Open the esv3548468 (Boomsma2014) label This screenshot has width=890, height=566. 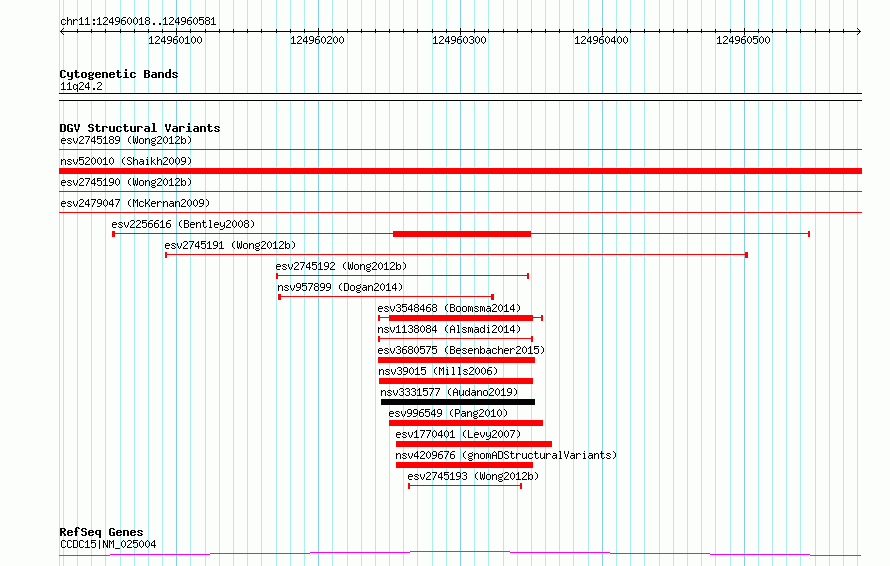tap(449, 308)
